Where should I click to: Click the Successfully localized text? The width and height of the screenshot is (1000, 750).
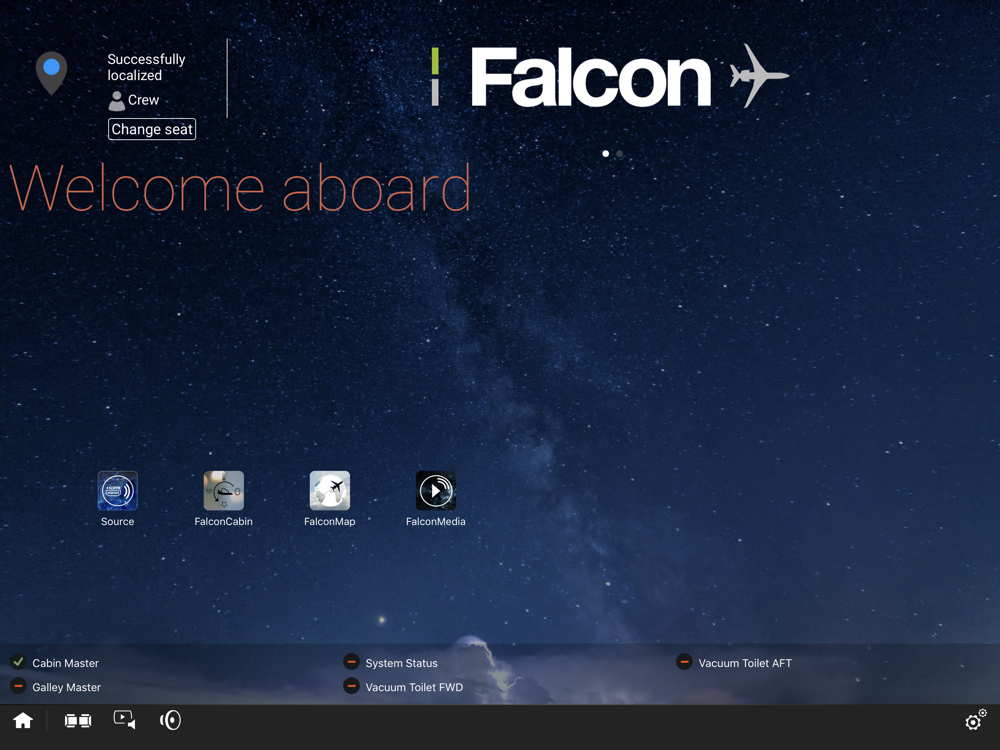click(146, 67)
